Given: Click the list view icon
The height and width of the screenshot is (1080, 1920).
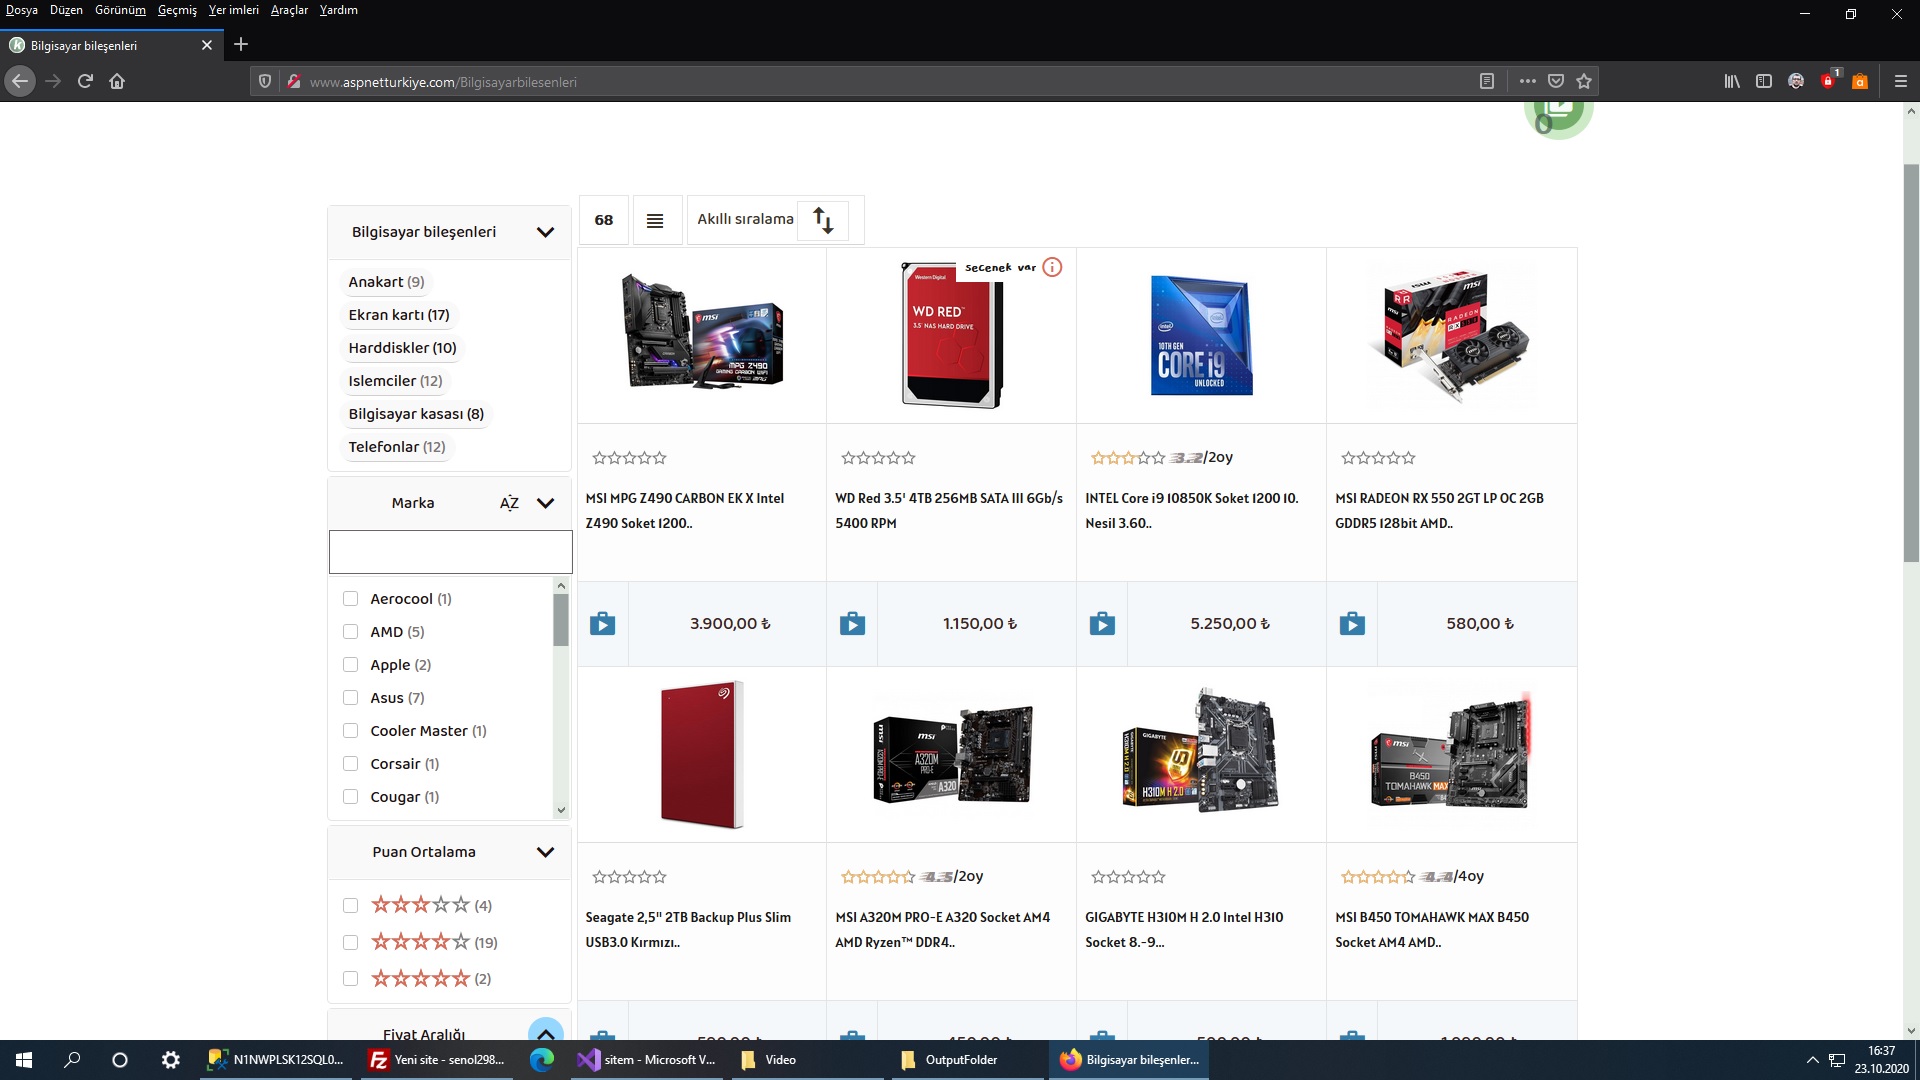Looking at the screenshot, I should (x=655, y=220).
